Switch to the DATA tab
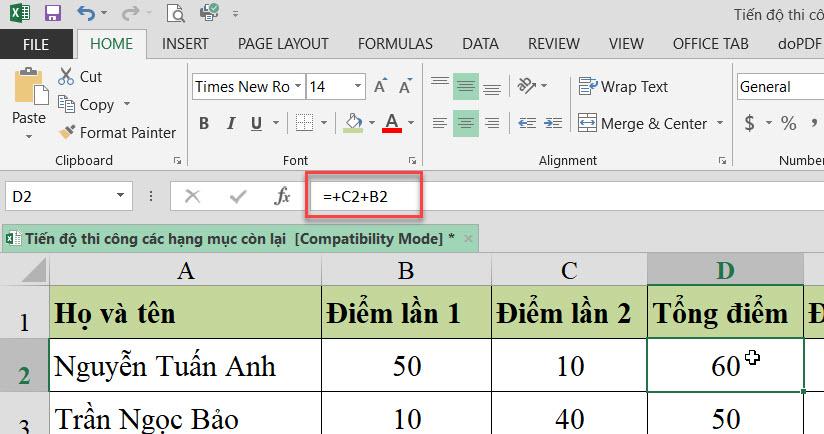824x434 pixels. click(x=480, y=44)
